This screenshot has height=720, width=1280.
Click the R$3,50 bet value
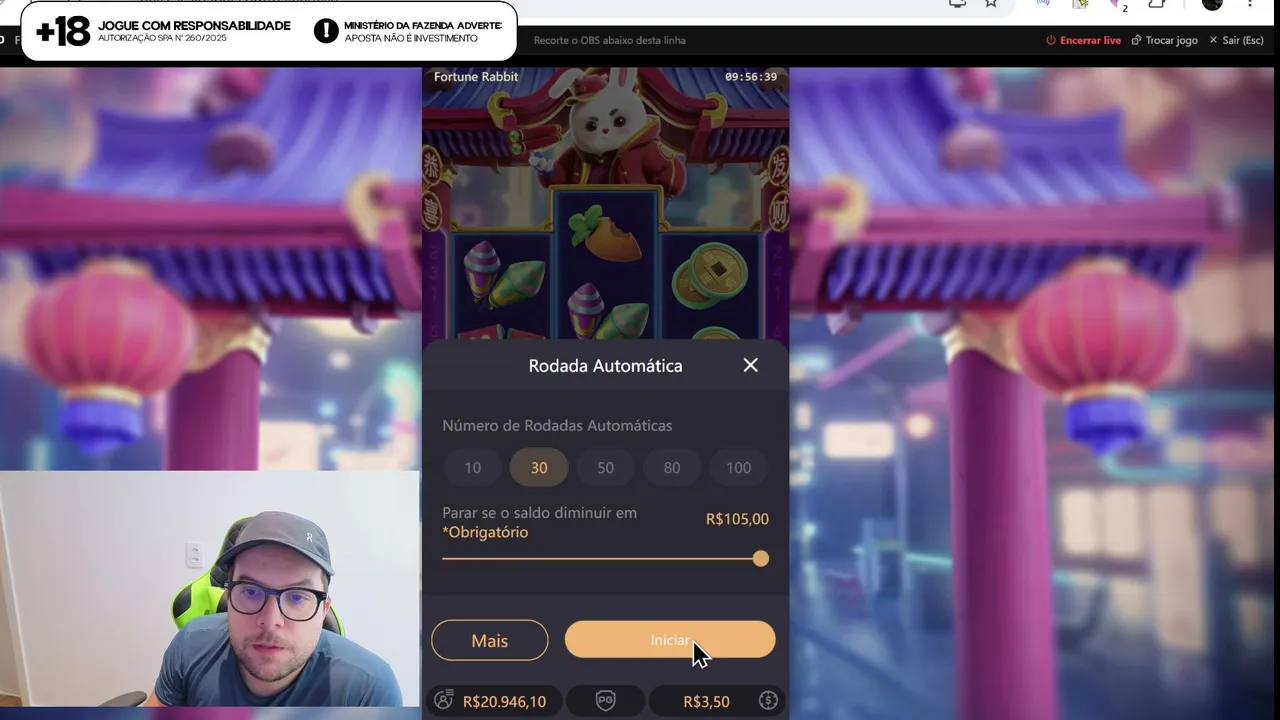click(x=706, y=702)
